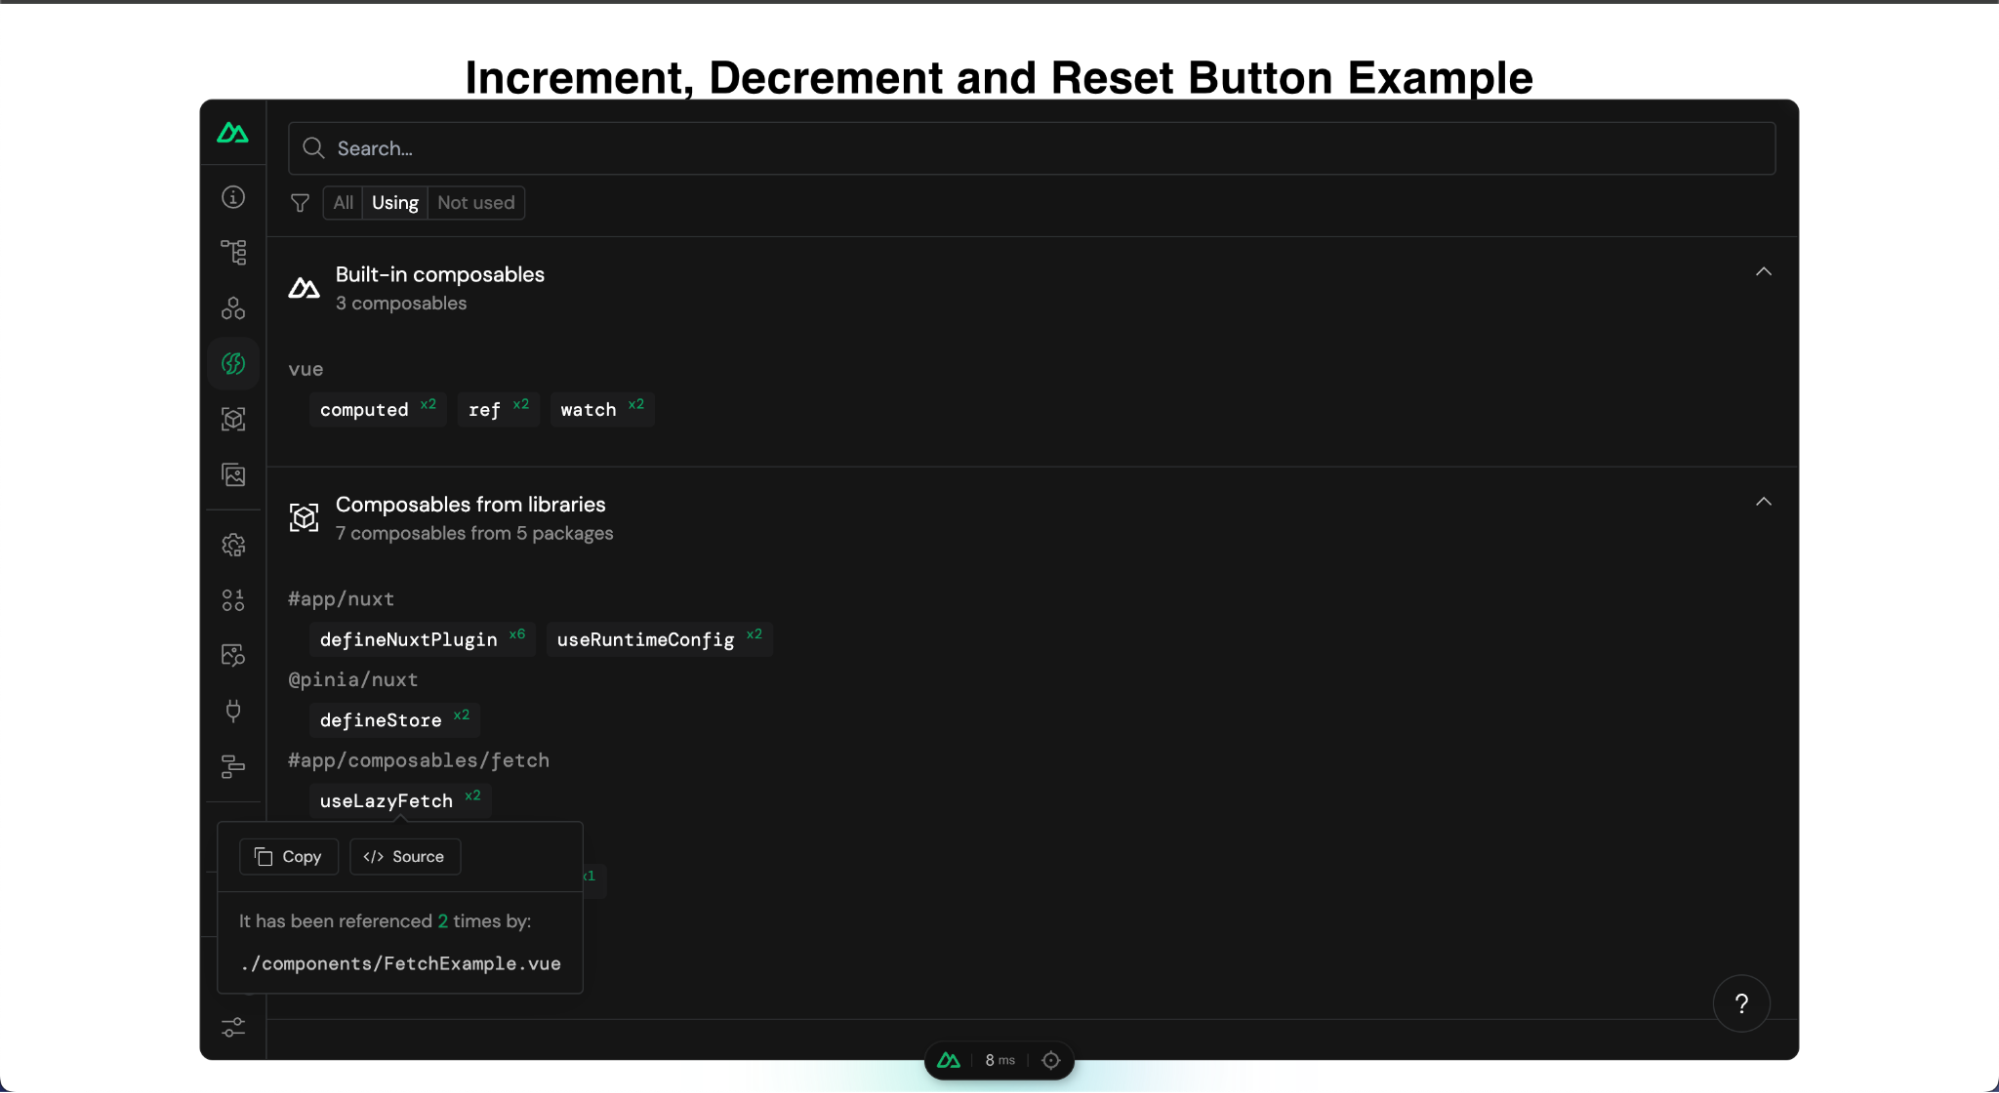
Task: Open the Assets panel
Action: (x=233, y=476)
